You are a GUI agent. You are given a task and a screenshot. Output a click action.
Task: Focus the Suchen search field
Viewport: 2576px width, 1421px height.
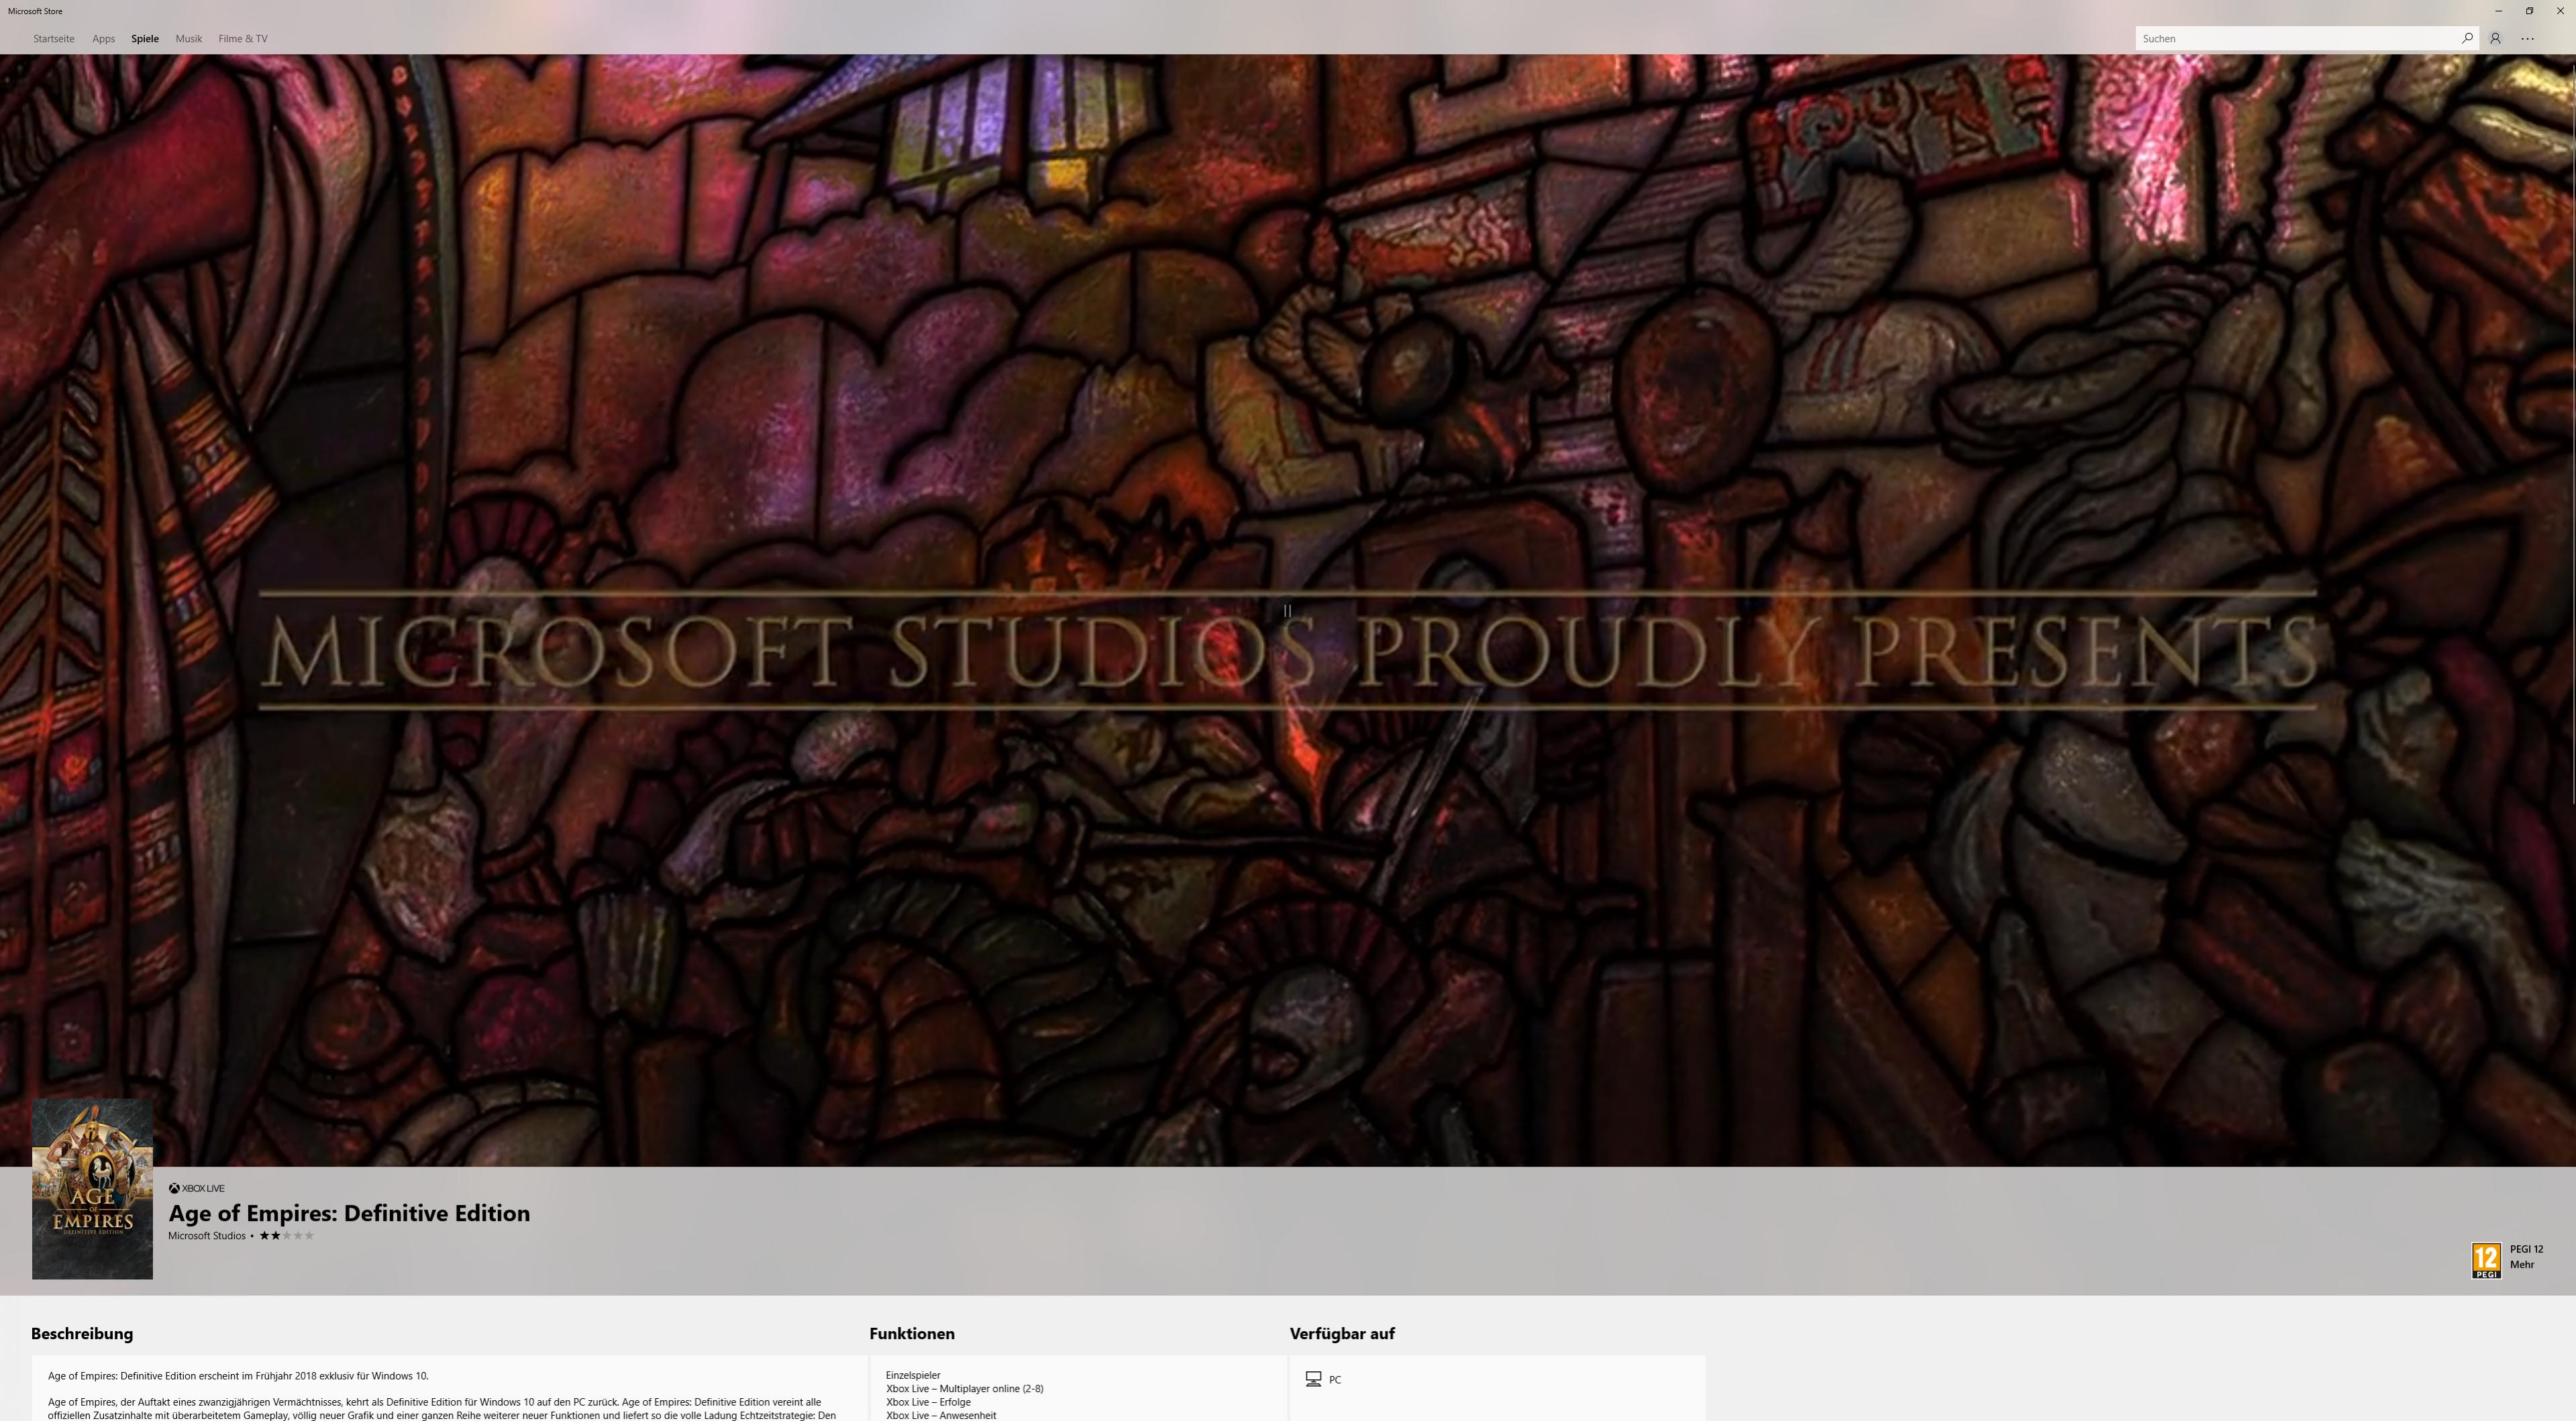coord(2295,38)
